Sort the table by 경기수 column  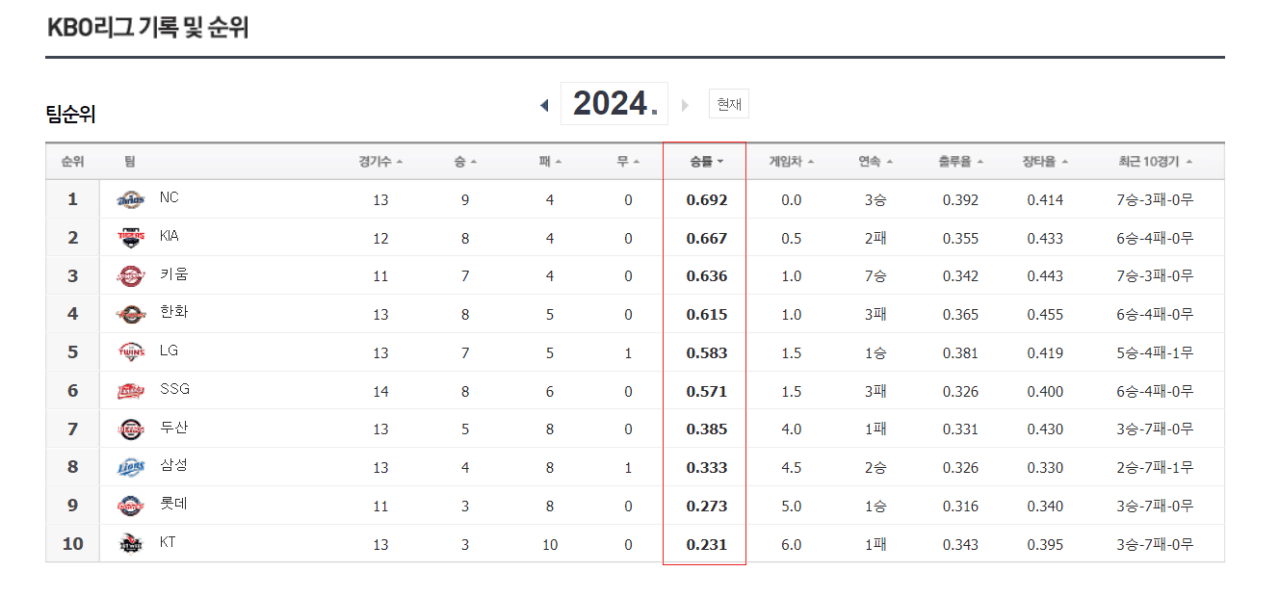click(x=381, y=162)
